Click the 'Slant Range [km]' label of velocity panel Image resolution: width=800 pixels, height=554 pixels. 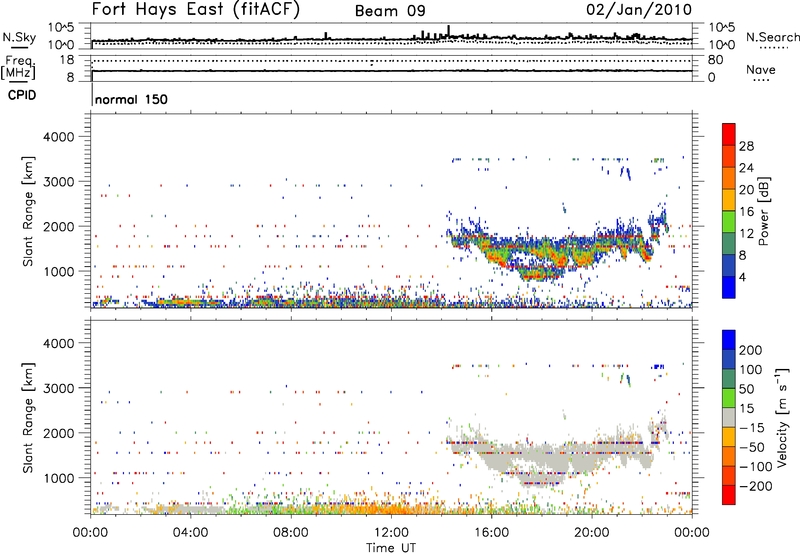pyautogui.click(x=28, y=418)
